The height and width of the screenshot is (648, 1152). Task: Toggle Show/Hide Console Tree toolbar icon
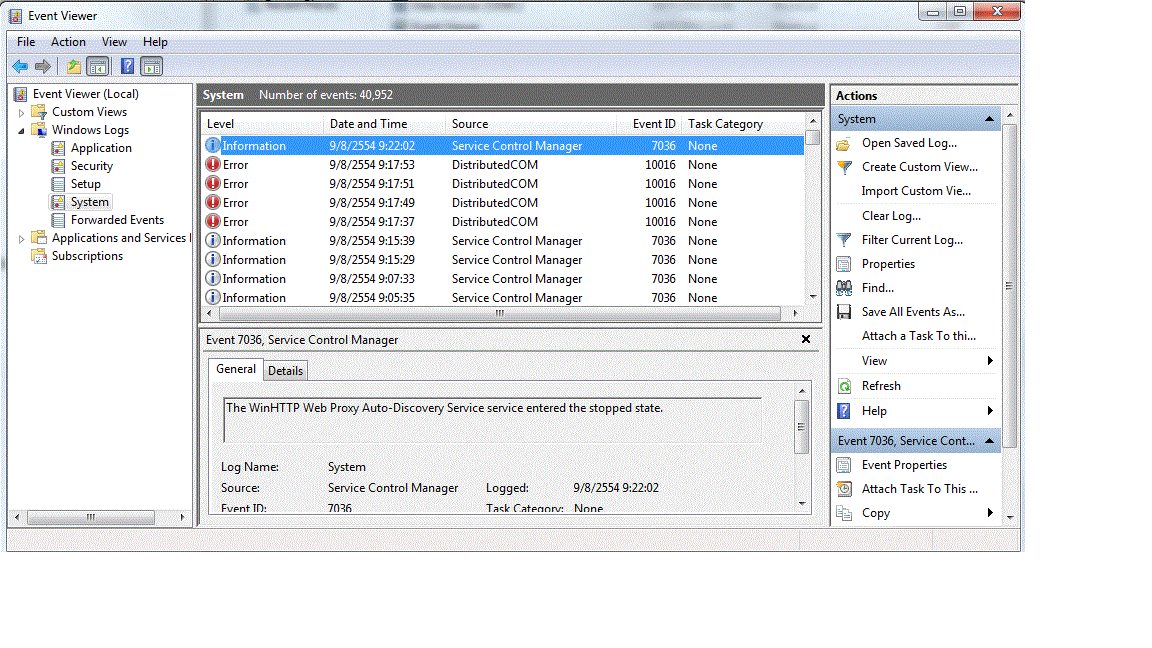(97, 67)
